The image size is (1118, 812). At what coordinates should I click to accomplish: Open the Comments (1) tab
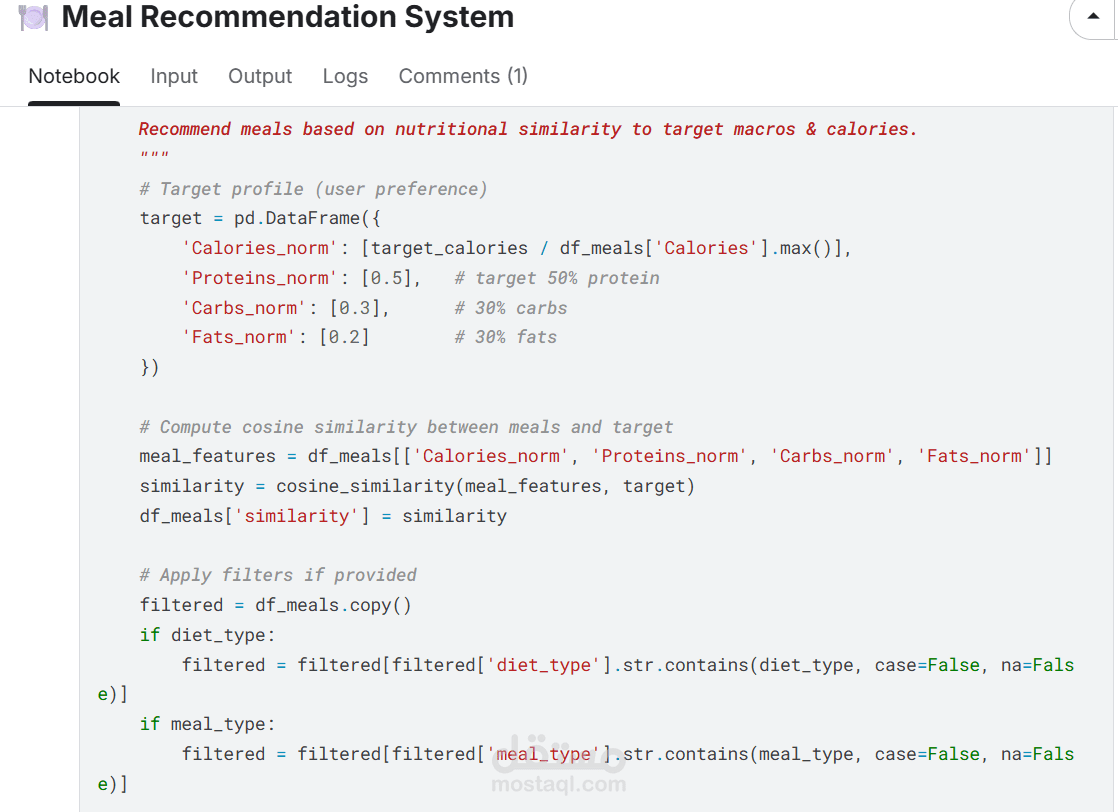463,76
